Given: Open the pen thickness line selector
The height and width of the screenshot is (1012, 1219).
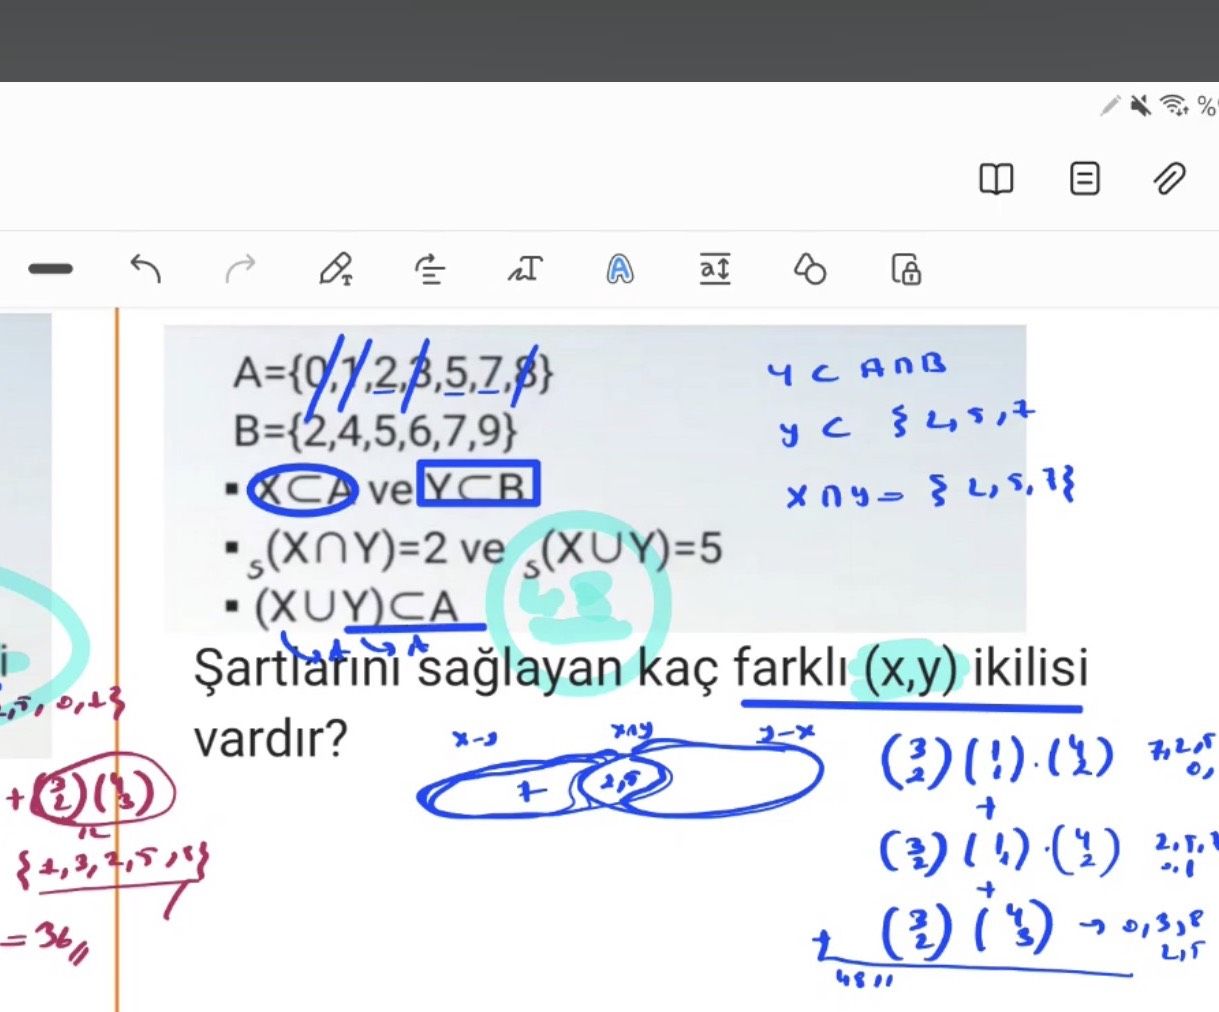Looking at the screenshot, I should point(51,268).
